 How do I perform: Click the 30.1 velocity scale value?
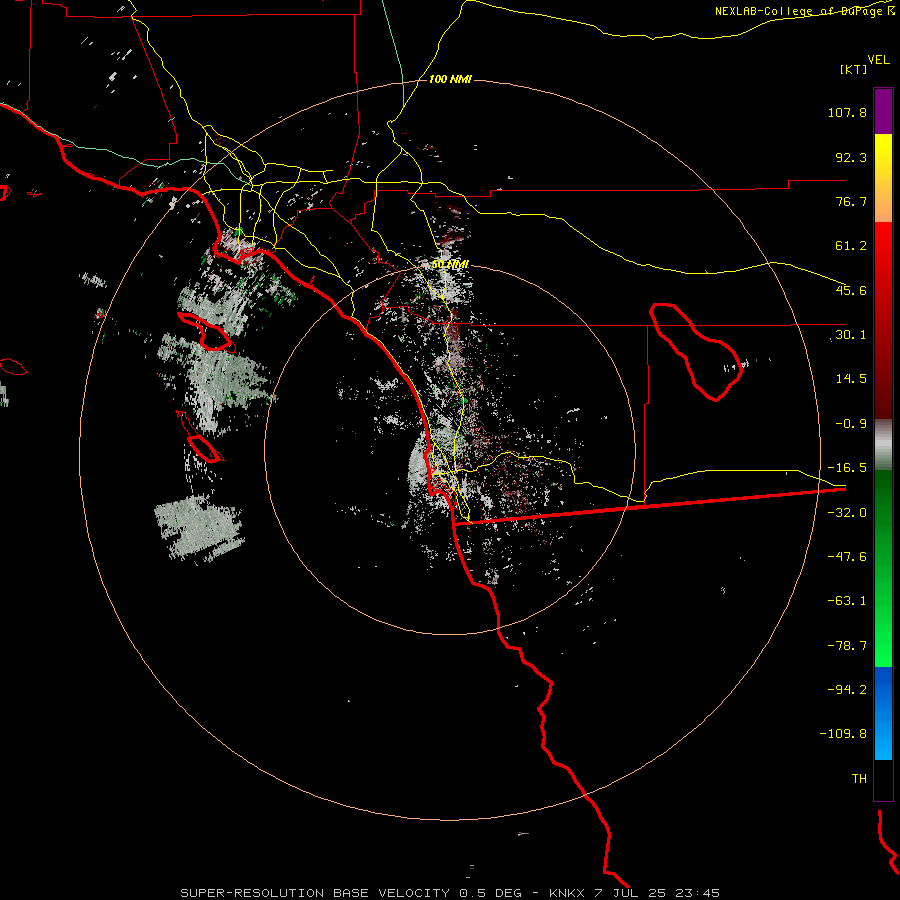[851, 335]
